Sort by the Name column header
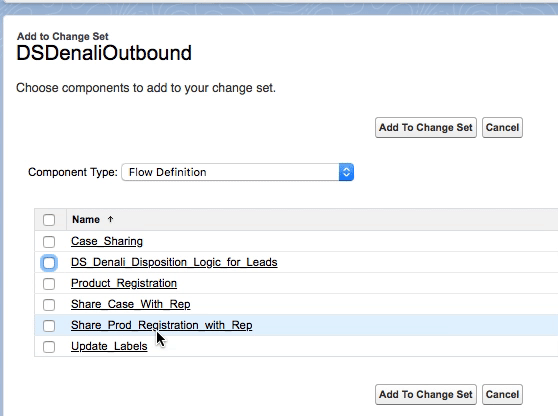 click(x=86, y=220)
